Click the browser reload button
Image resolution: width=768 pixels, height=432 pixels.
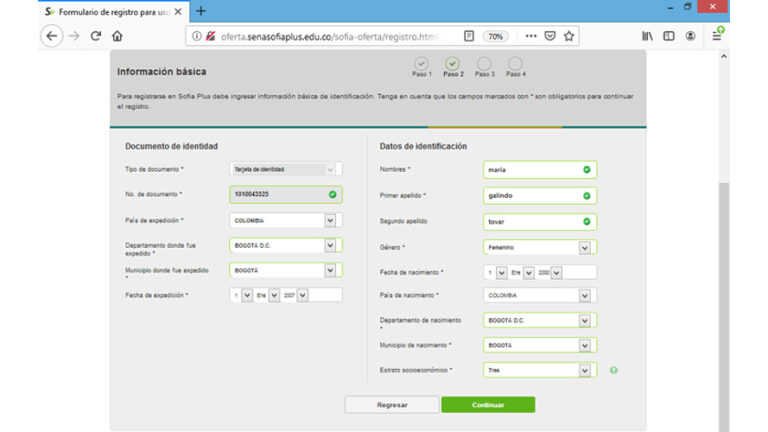tap(96, 36)
